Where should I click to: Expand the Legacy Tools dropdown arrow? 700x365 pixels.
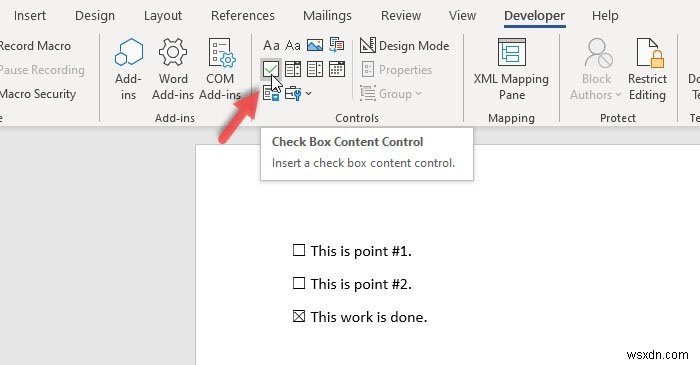pyautogui.click(x=308, y=94)
